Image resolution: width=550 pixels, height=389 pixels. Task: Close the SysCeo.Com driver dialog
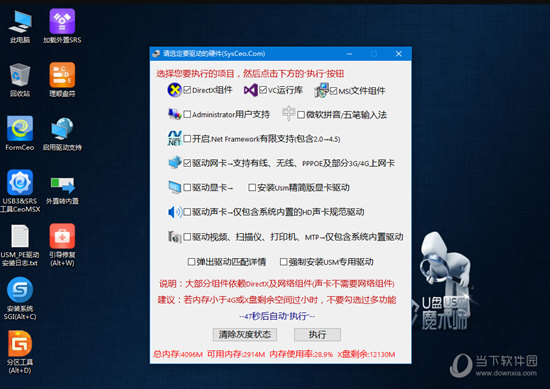tap(398, 54)
